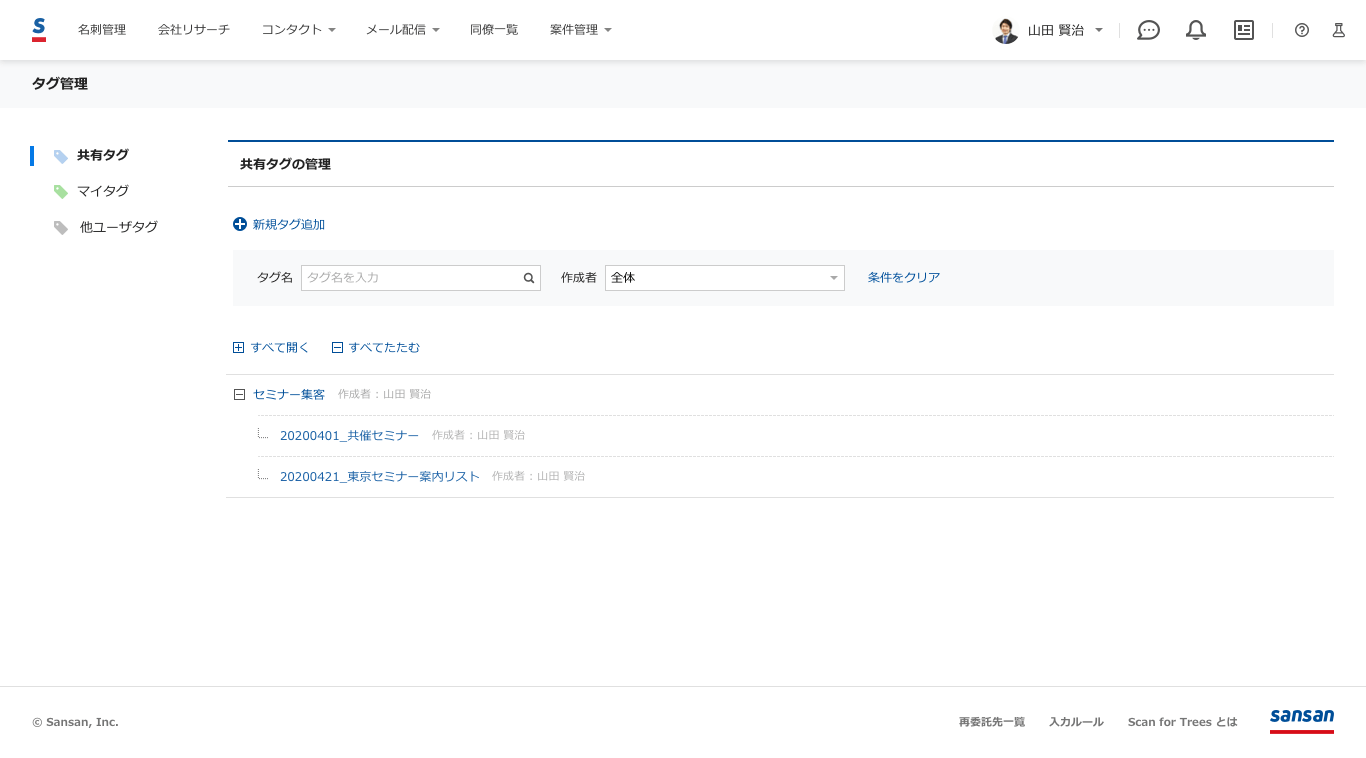Screen dimensions: 1366x758
Task: Click 山田 賢治 profile avatar
Action: [1006, 30]
